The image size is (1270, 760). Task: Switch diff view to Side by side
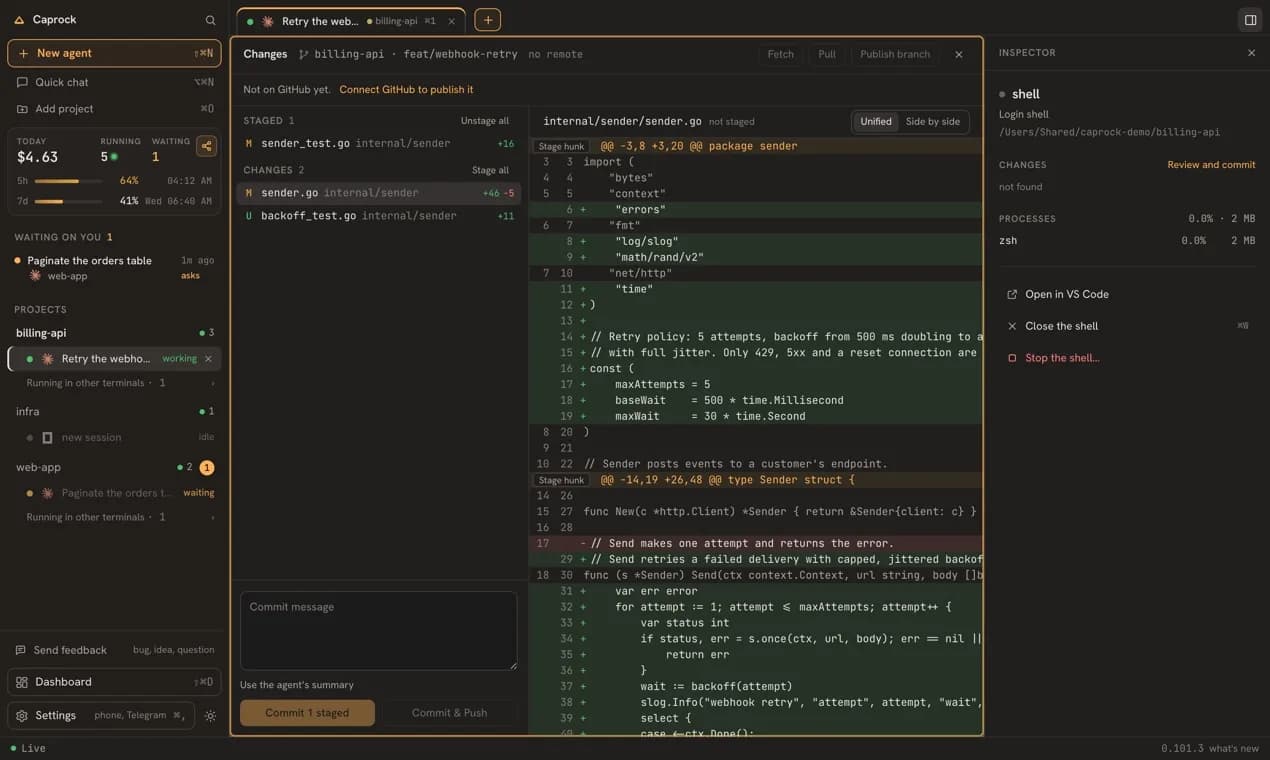[x=932, y=121]
